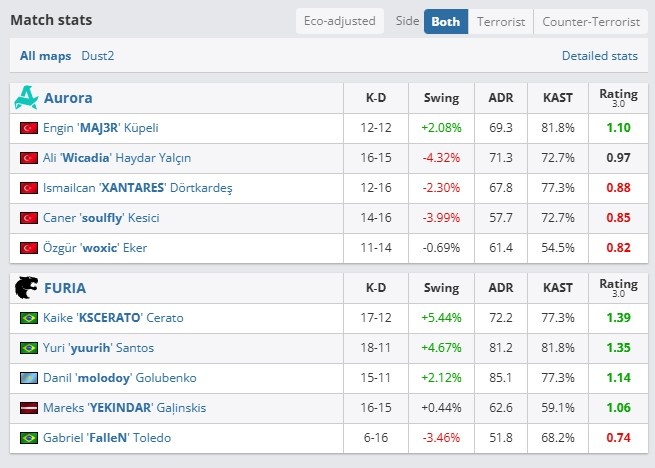Switch to the Dust2 map tab

[x=98, y=56]
